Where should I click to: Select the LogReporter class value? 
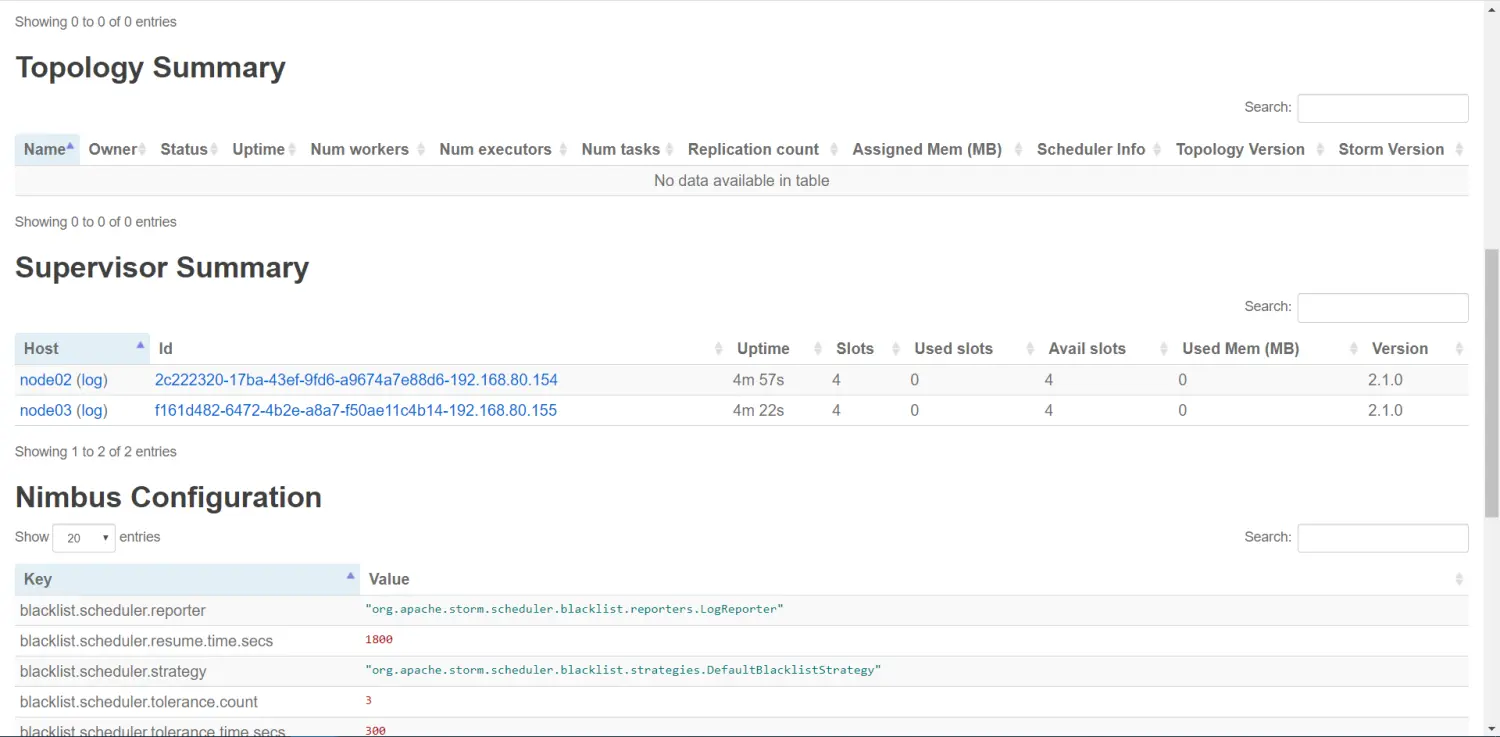(574, 609)
